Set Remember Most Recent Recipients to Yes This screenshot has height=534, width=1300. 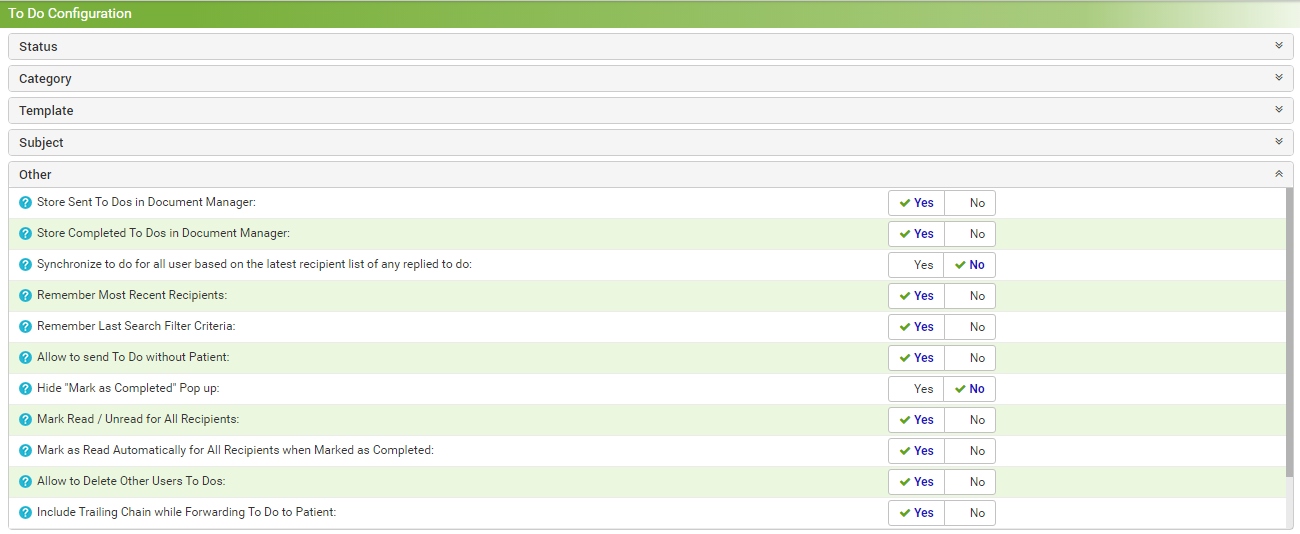[916, 296]
